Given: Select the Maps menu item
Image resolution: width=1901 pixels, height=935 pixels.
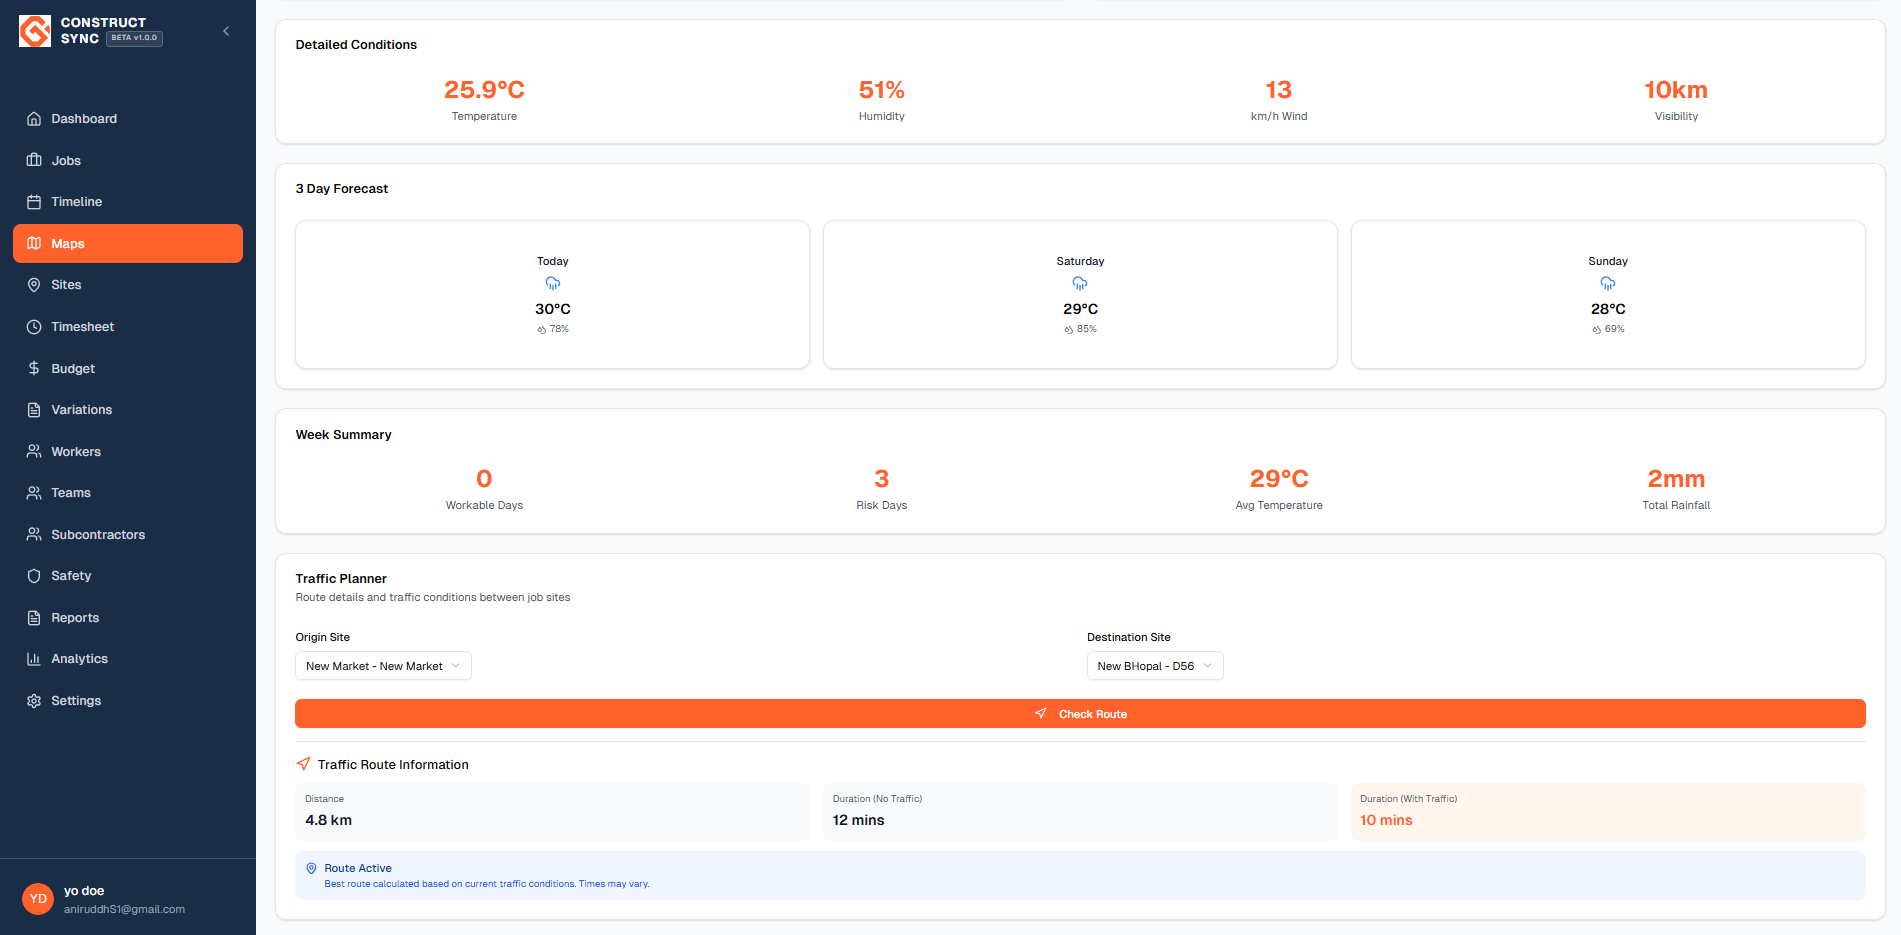Looking at the screenshot, I should point(67,243).
